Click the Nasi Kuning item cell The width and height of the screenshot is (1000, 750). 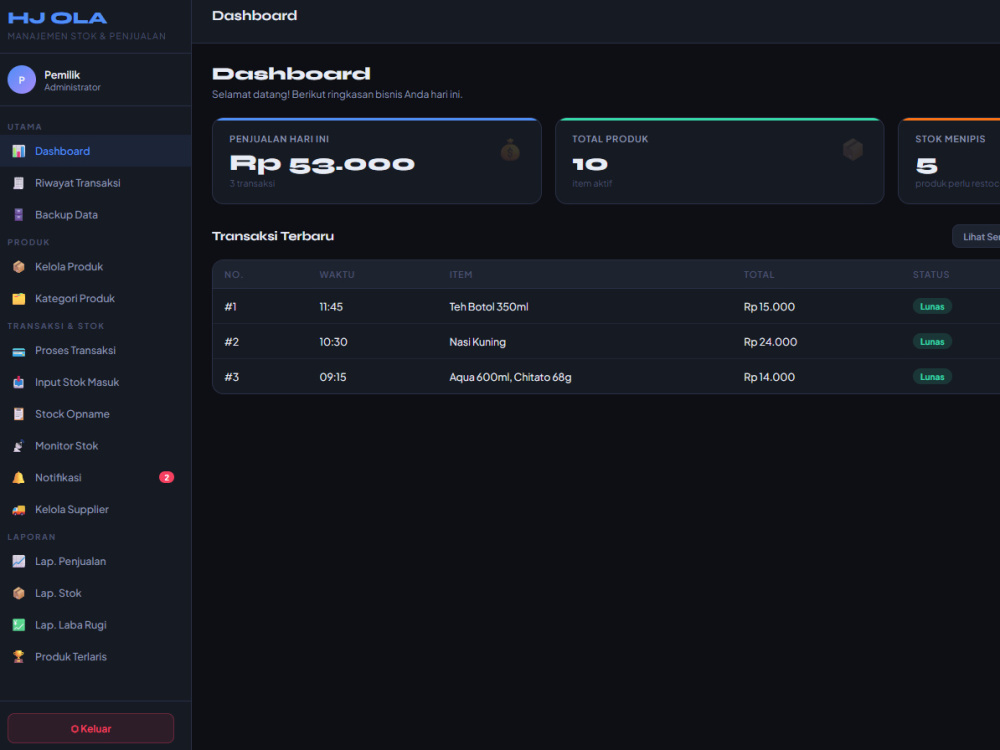tap(477, 342)
